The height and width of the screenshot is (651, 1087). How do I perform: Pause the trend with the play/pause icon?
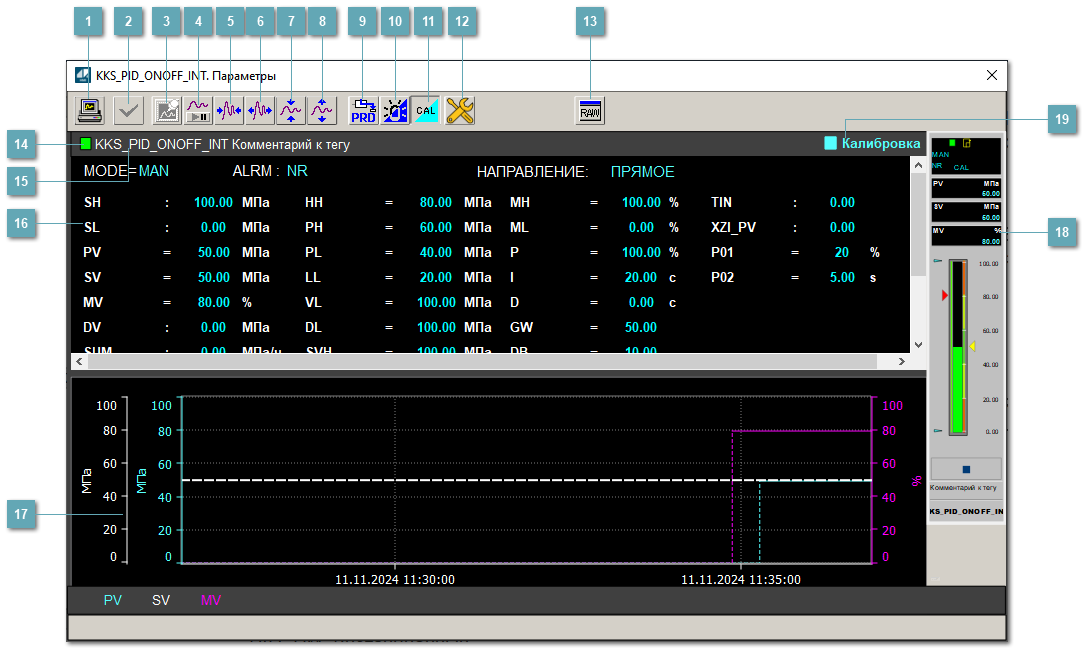coord(198,110)
